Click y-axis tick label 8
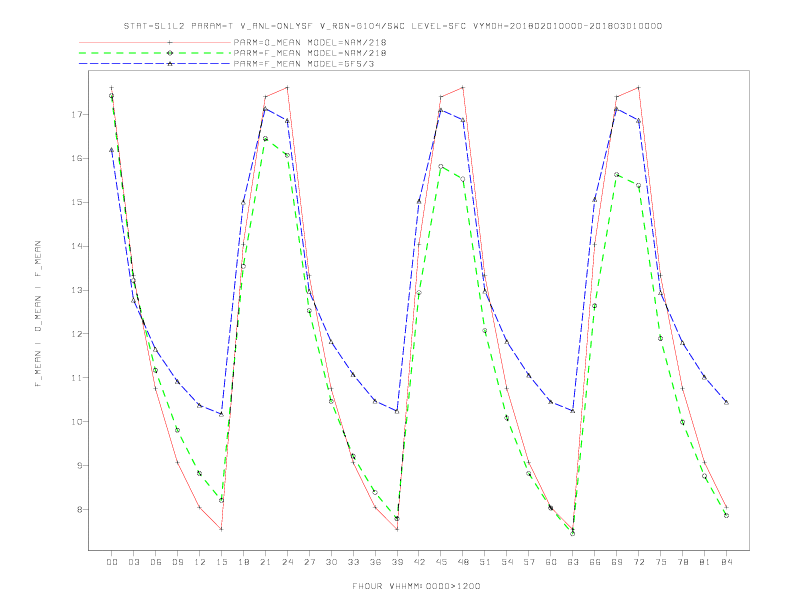Screen dimensions: 792x612 tap(78, 509)
